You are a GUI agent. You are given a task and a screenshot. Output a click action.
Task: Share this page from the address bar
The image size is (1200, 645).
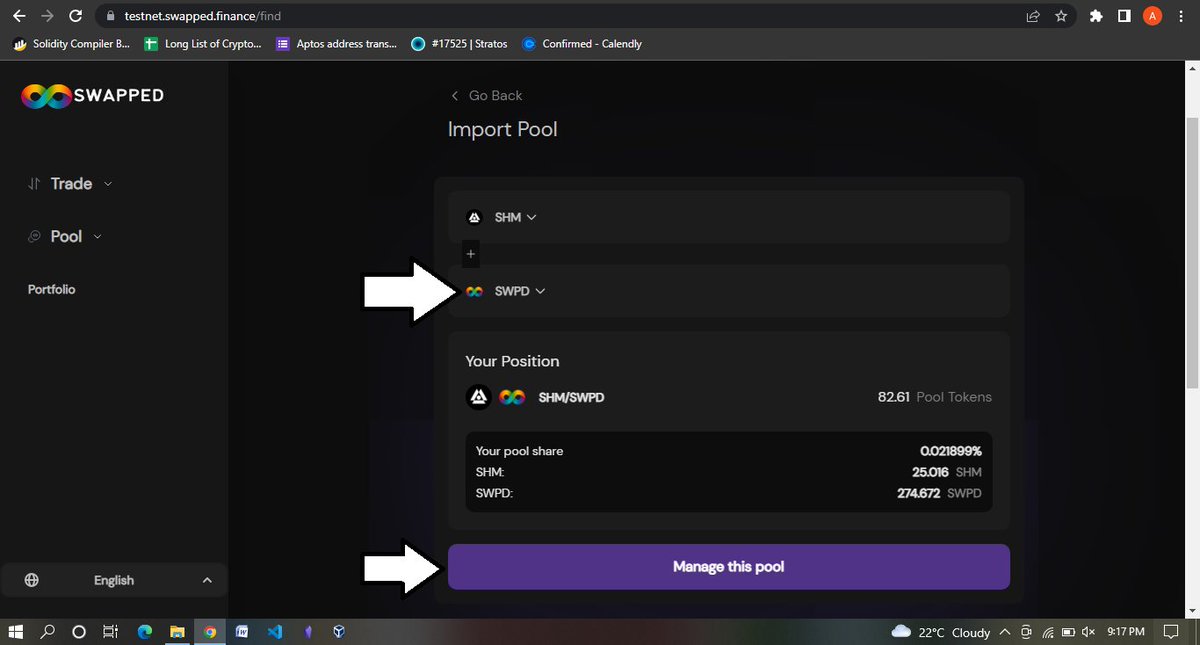[1032, 16]
